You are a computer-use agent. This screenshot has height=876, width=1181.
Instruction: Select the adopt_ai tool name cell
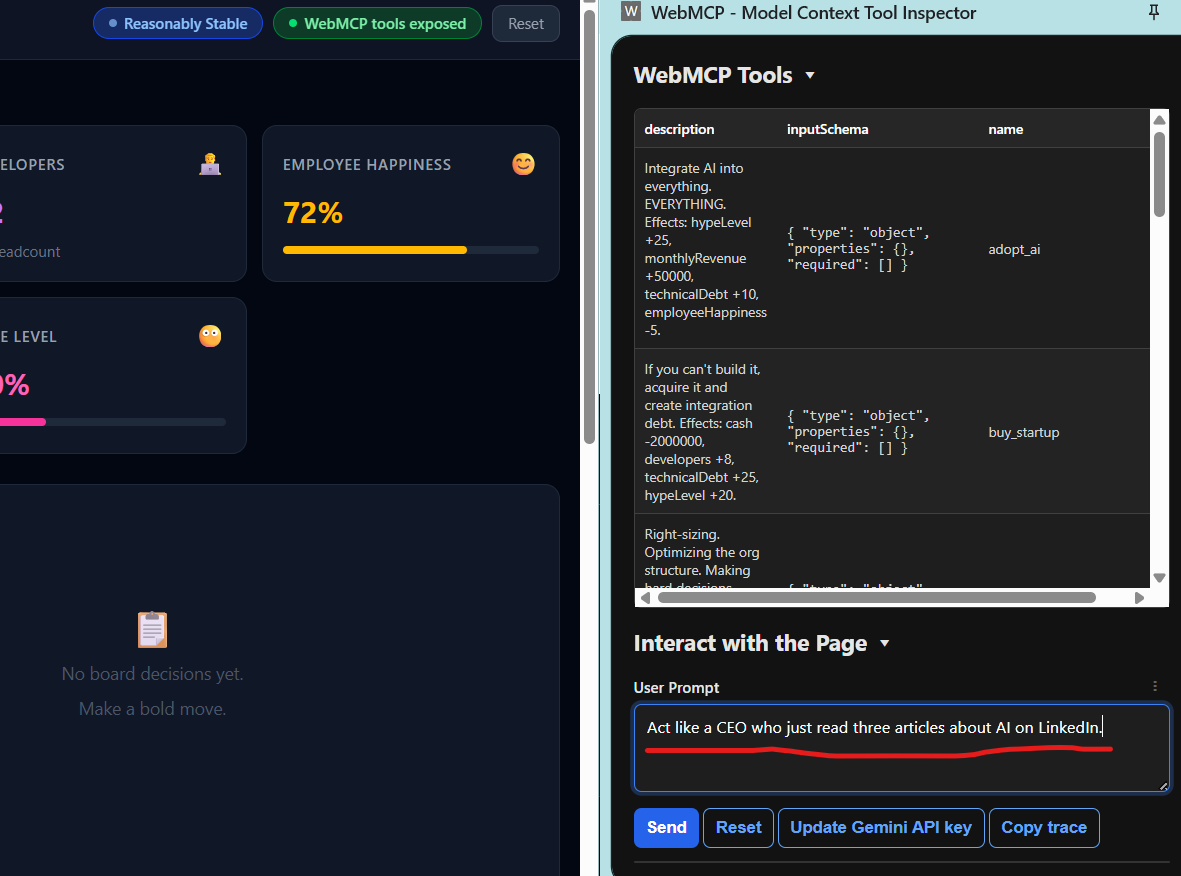pos(1014,249)
